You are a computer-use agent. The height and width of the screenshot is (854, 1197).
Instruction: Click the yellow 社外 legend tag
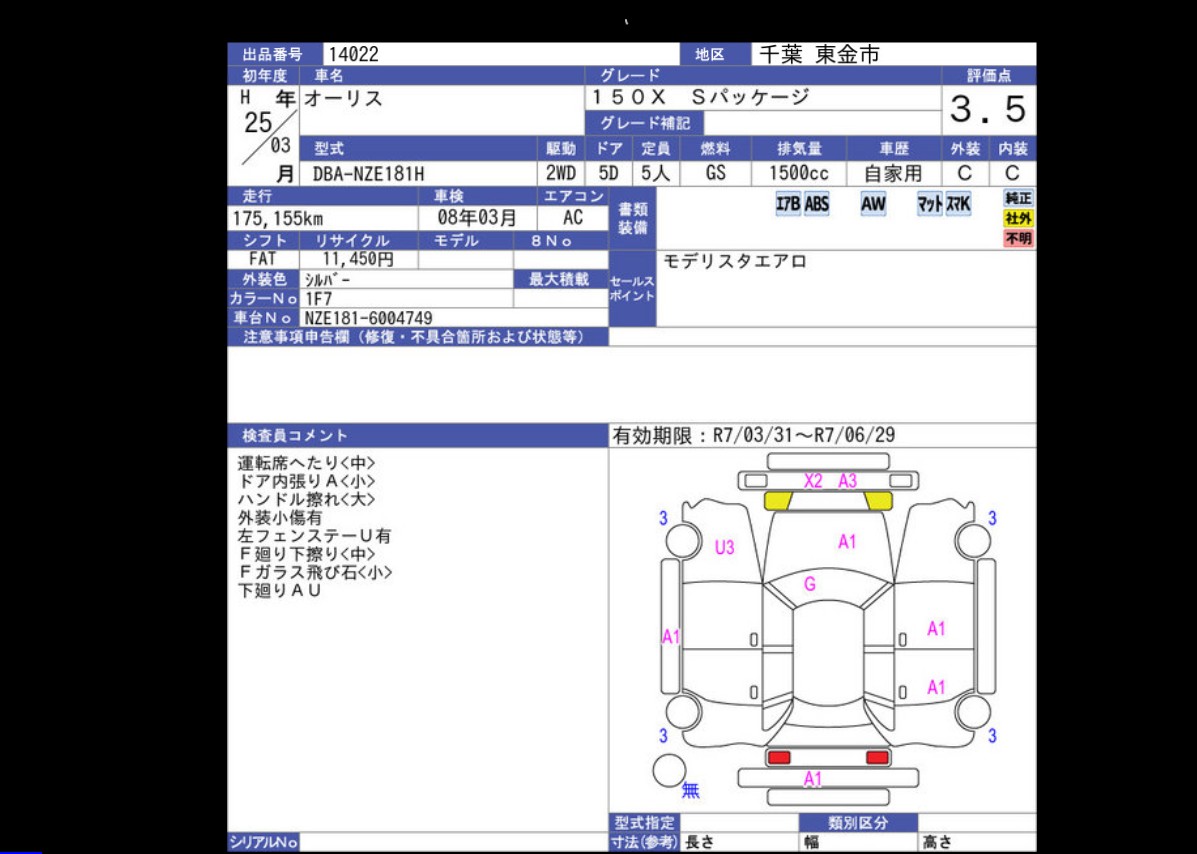pyautogui.click(x=1018, y=218)
